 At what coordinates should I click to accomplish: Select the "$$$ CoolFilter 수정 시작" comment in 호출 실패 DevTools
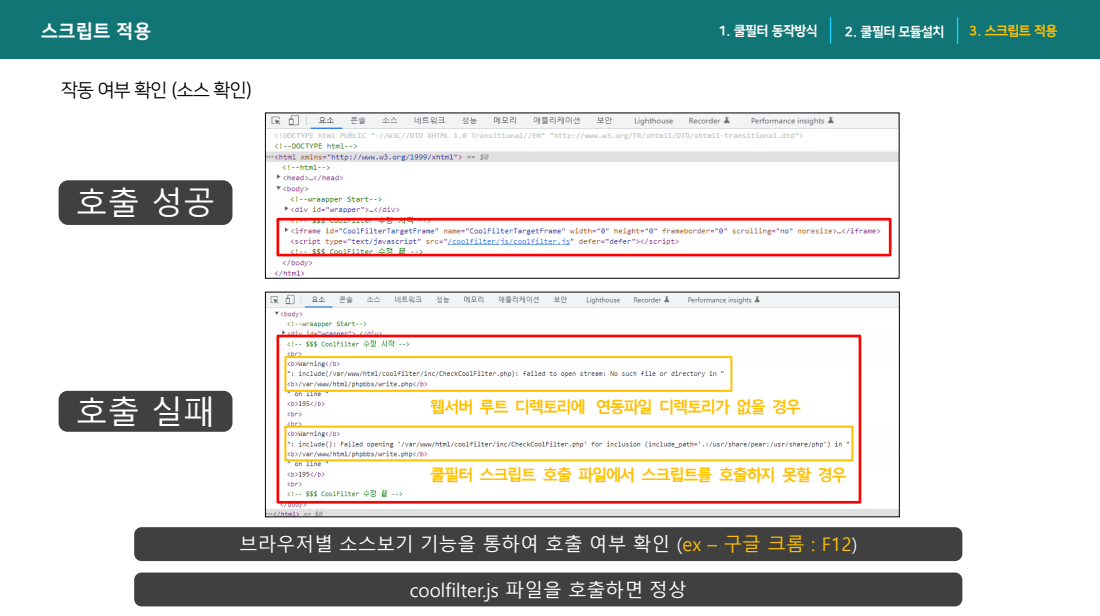pos(348,344)
